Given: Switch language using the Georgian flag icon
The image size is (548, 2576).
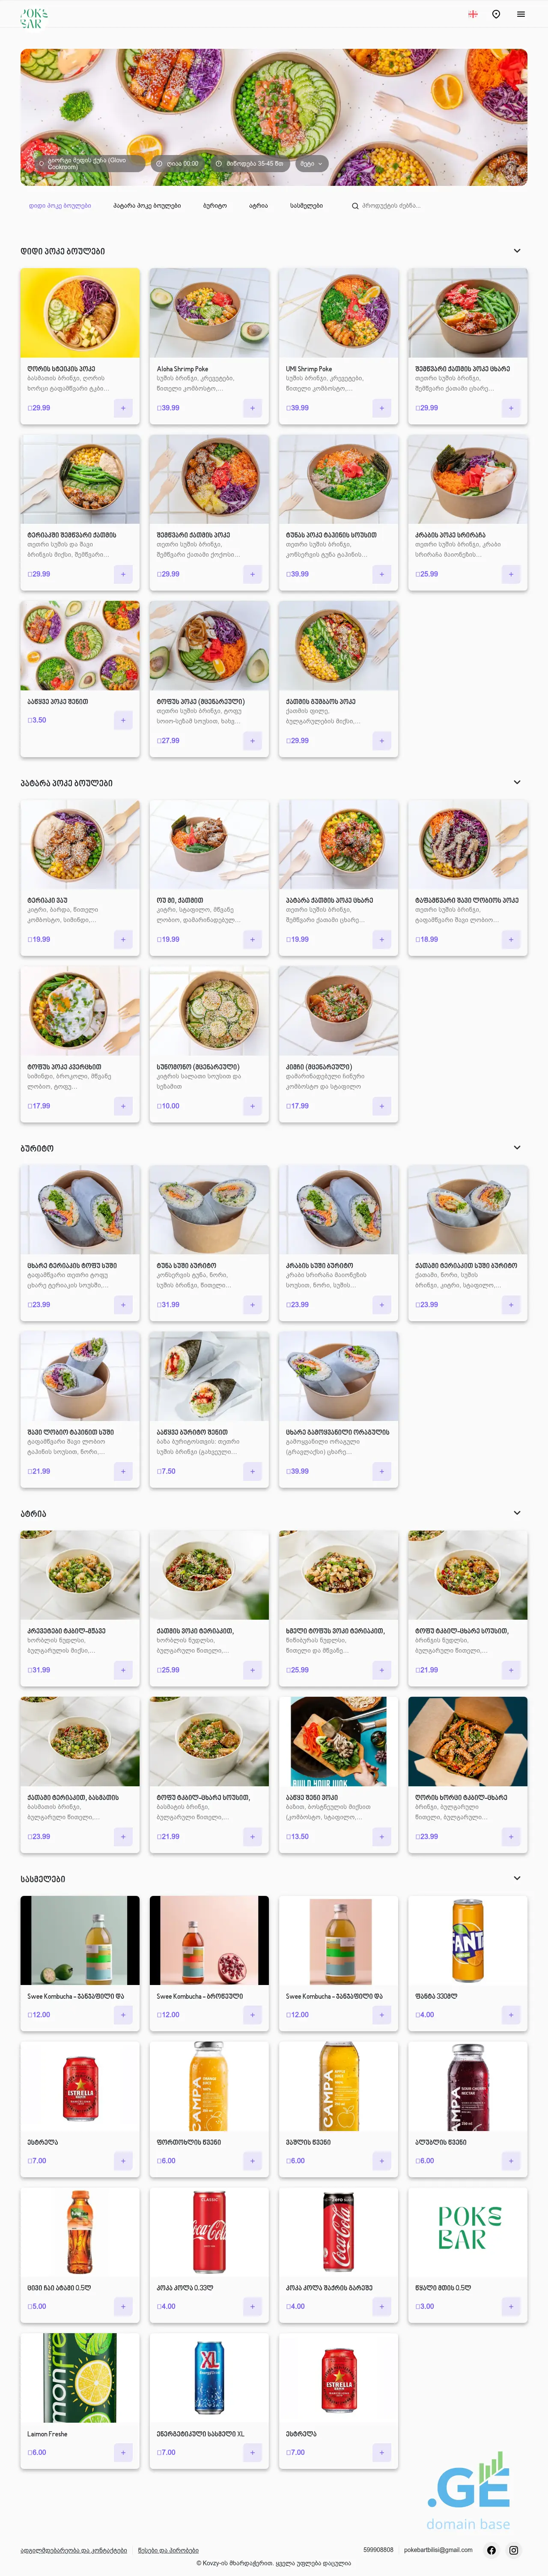Looking at the screenshot, I should pos(473,14).
